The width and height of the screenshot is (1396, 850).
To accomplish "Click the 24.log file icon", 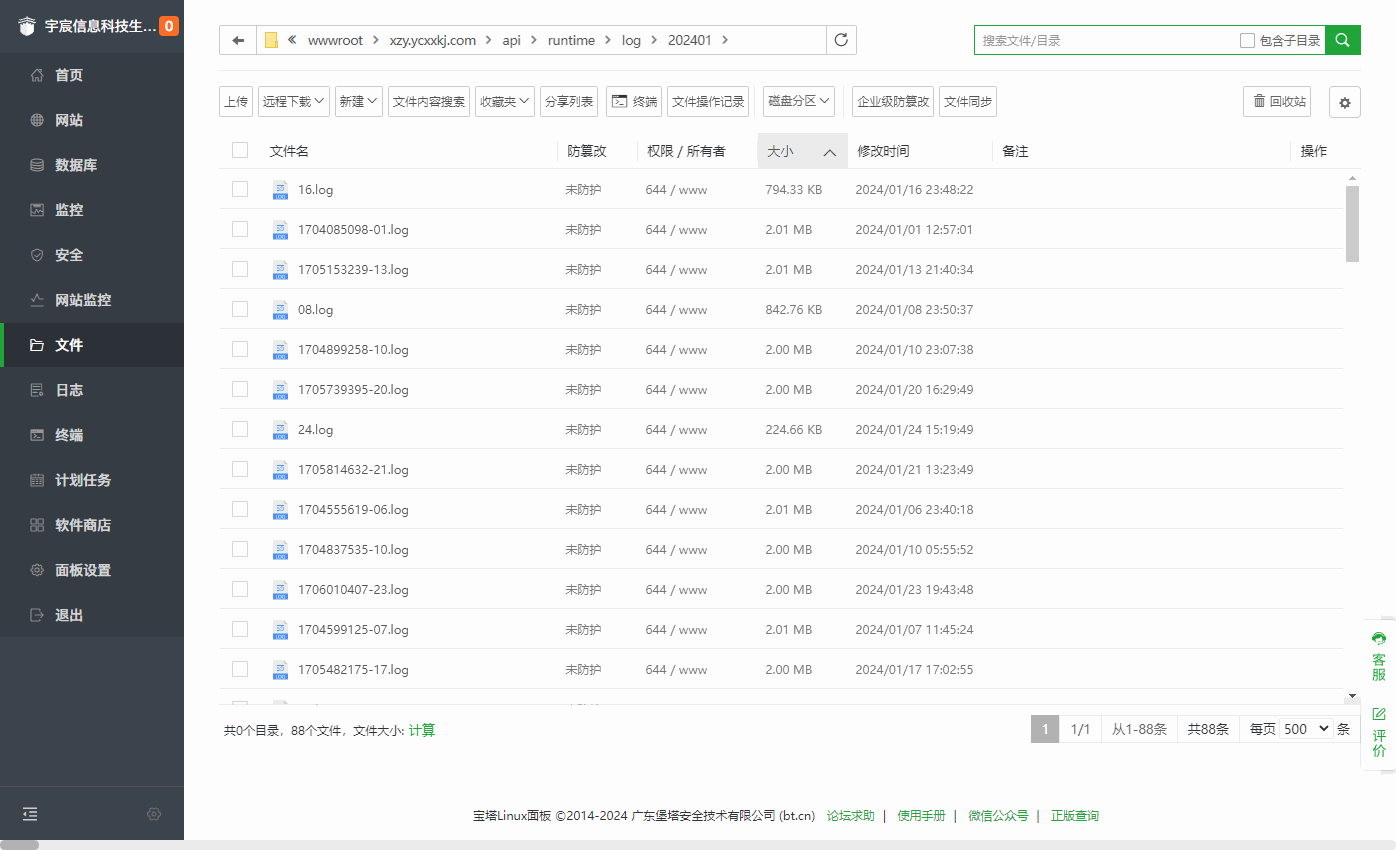I will 280,429.
